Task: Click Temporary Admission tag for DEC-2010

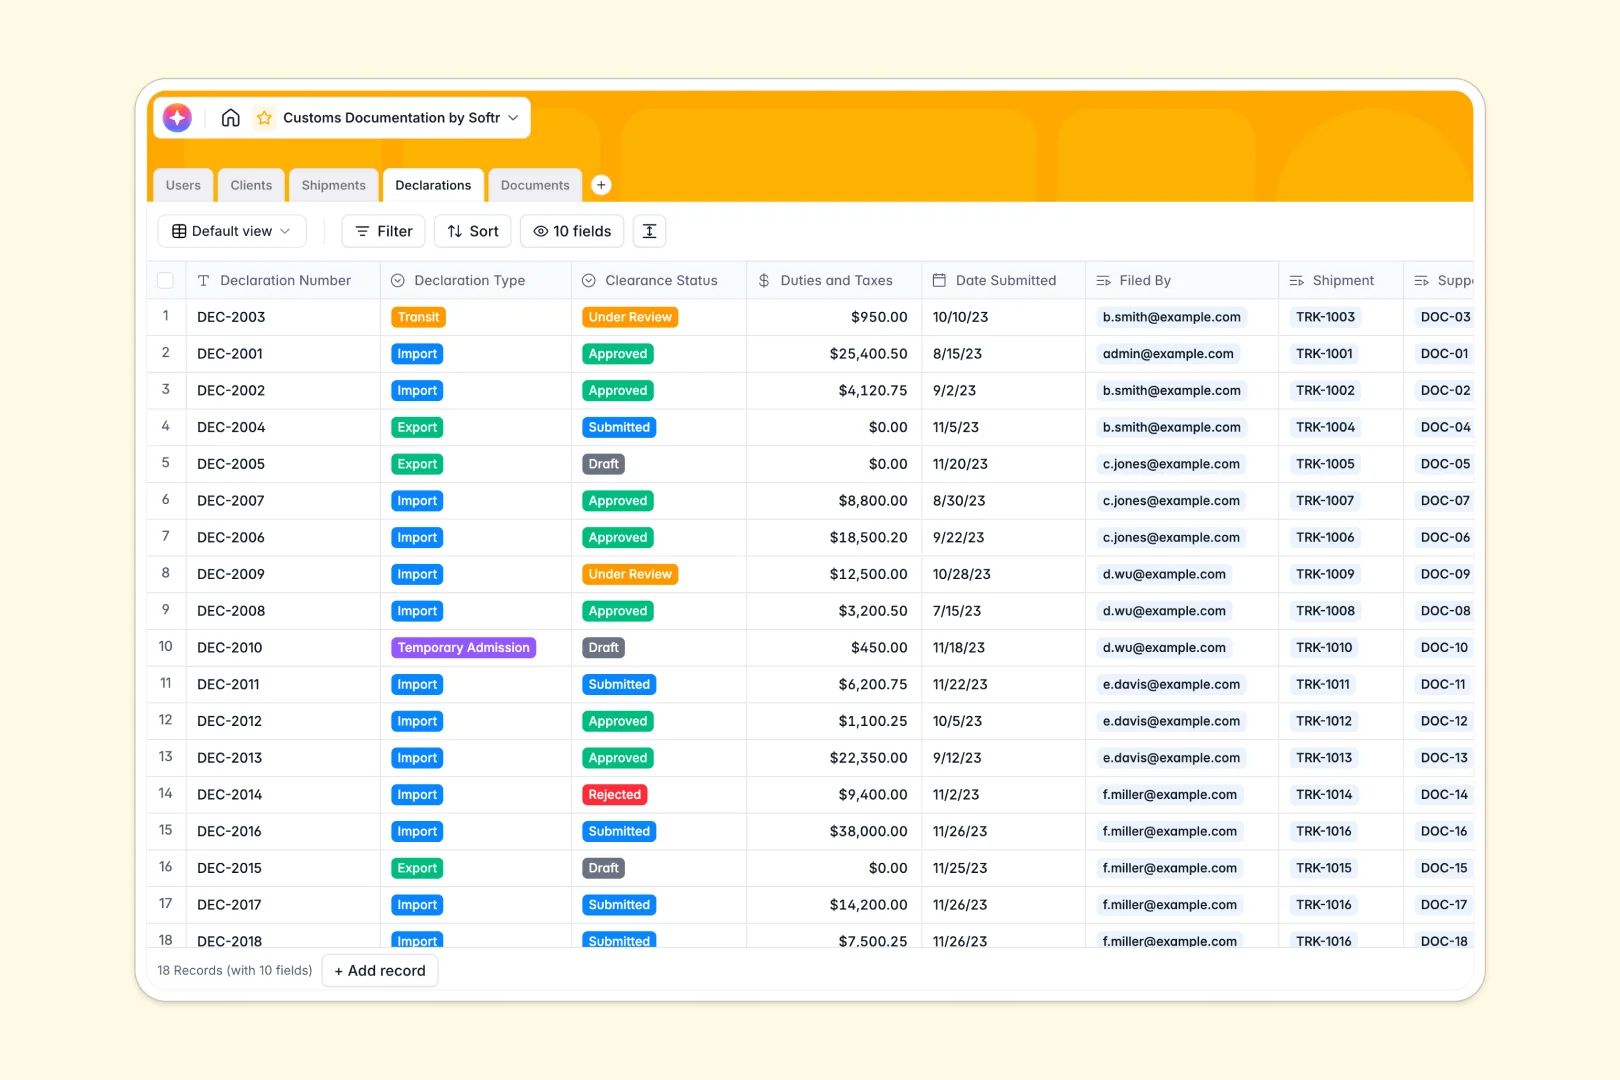Action: coord(463,648)
